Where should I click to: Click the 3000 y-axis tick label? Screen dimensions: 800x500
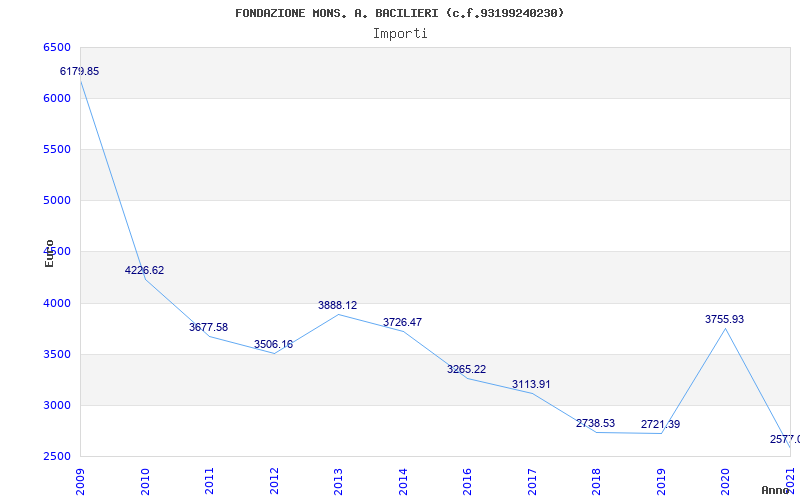[57, 406]
